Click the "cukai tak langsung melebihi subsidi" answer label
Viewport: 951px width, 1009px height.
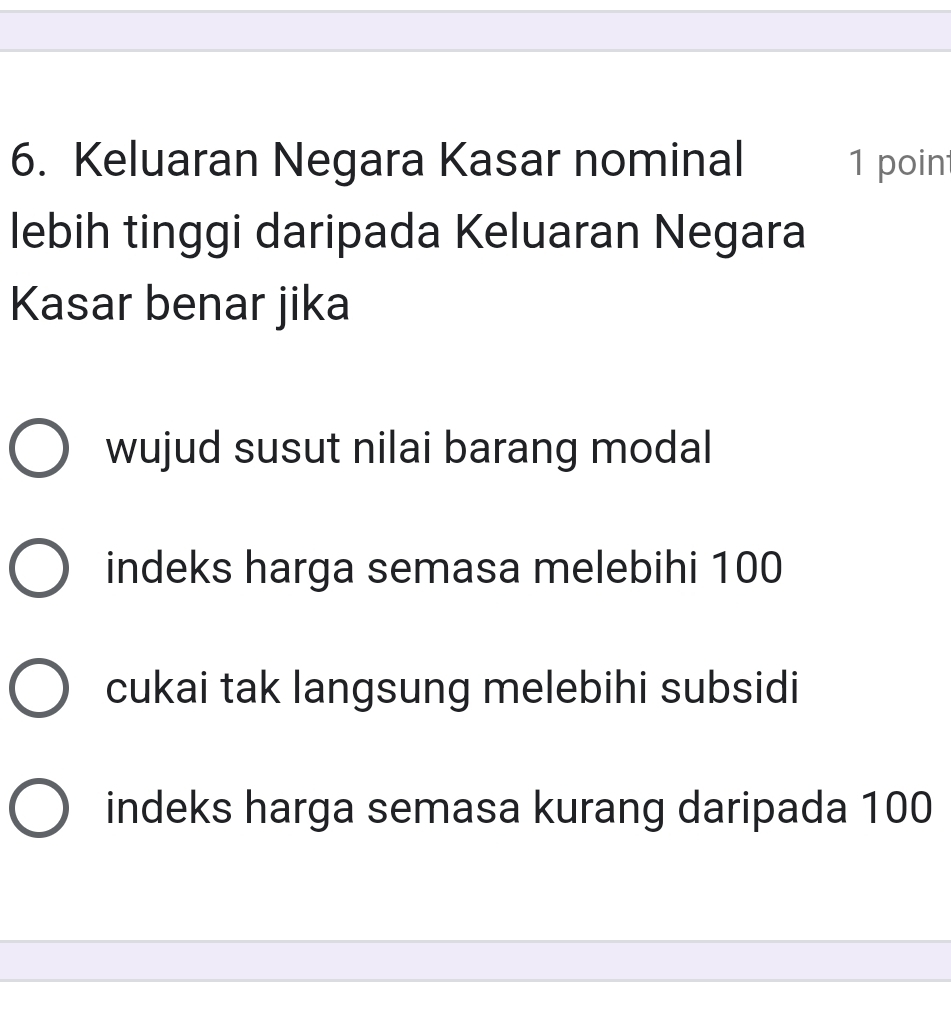452,688
